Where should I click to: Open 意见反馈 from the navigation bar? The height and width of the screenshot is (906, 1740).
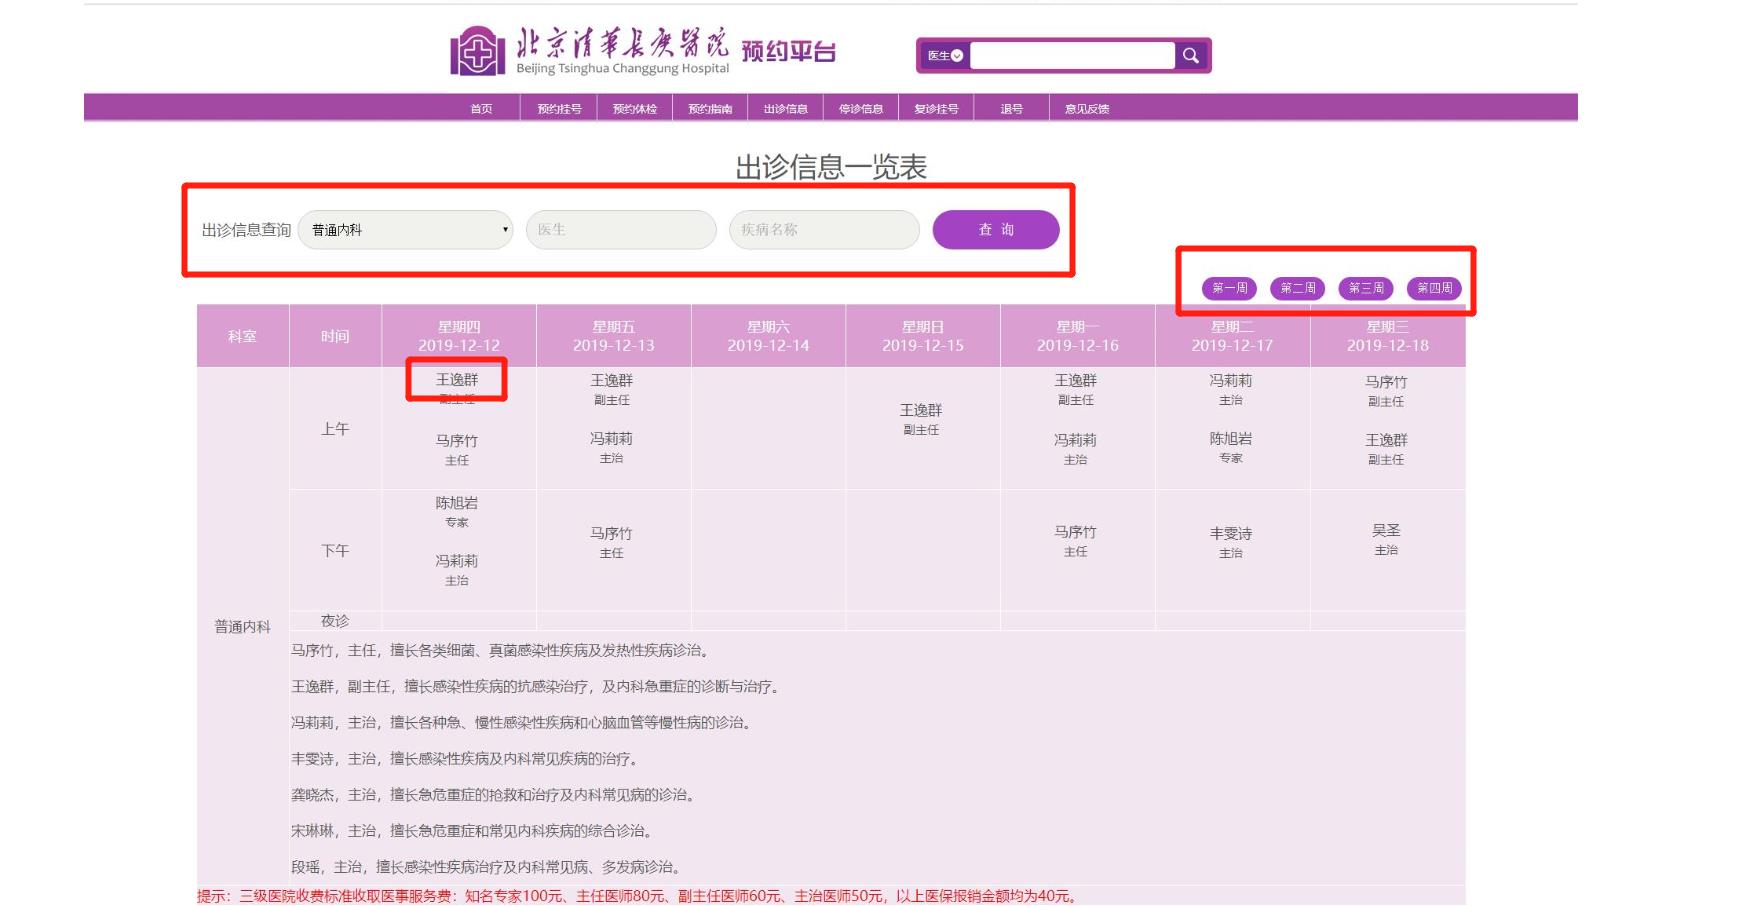[x=1087, y=109]
